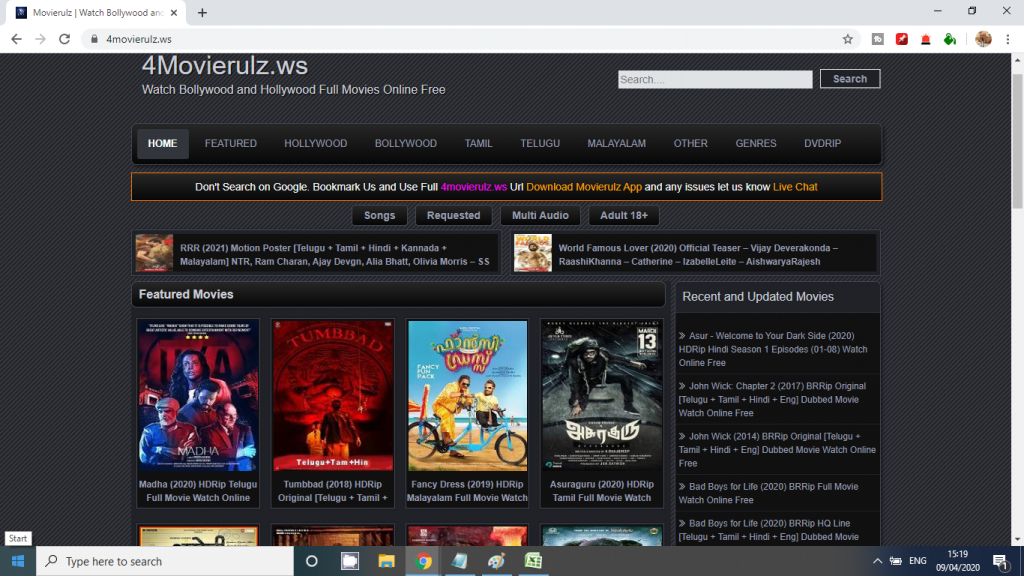The width and height of the screenshot is (1024, 576).
Task: Switch to Chrome on the taskbar
Action: tap(423, 561)
